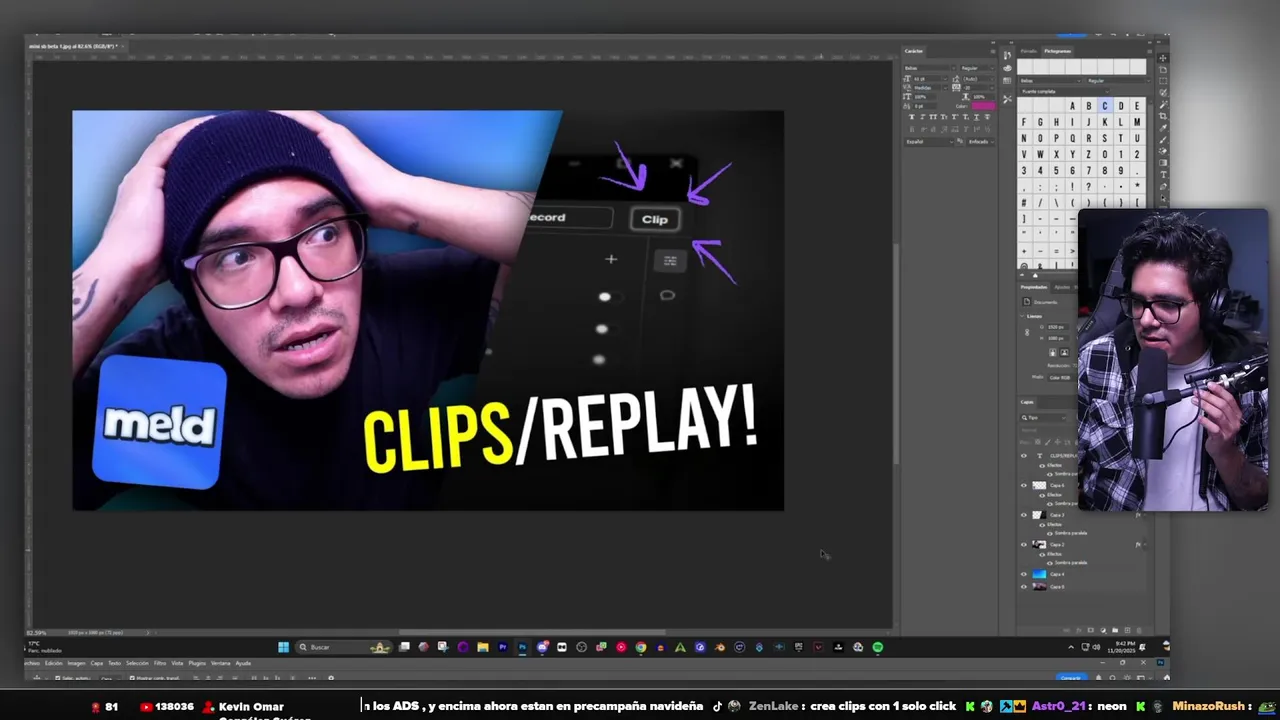Click the Delete layer trash icon
This screenshot has width=1280, height=720.
coord(1139,630)
